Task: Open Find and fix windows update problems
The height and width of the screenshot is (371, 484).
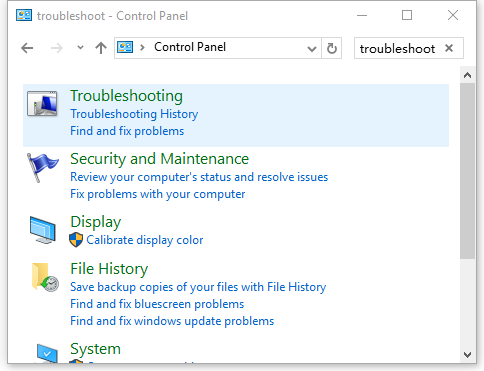Action: (x=172, y=321)
